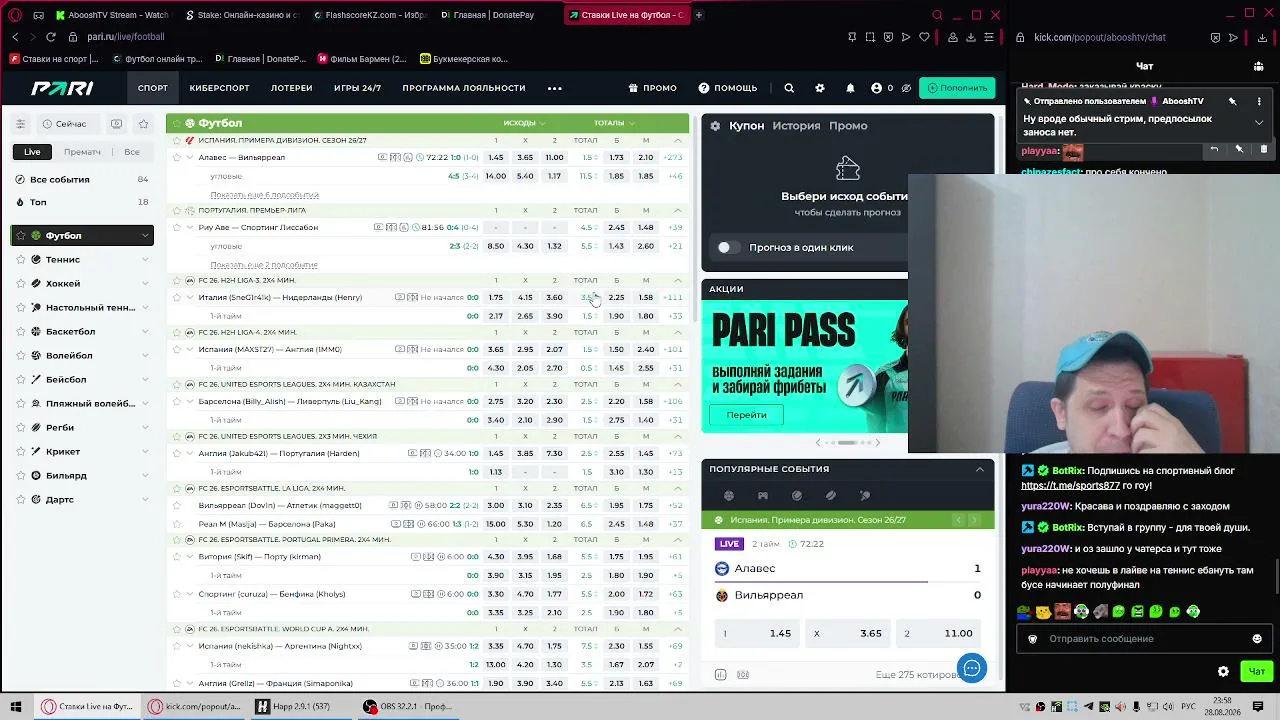
Task: Click the PARI logo
Action: pyautogui.click(x=62, y=88)
